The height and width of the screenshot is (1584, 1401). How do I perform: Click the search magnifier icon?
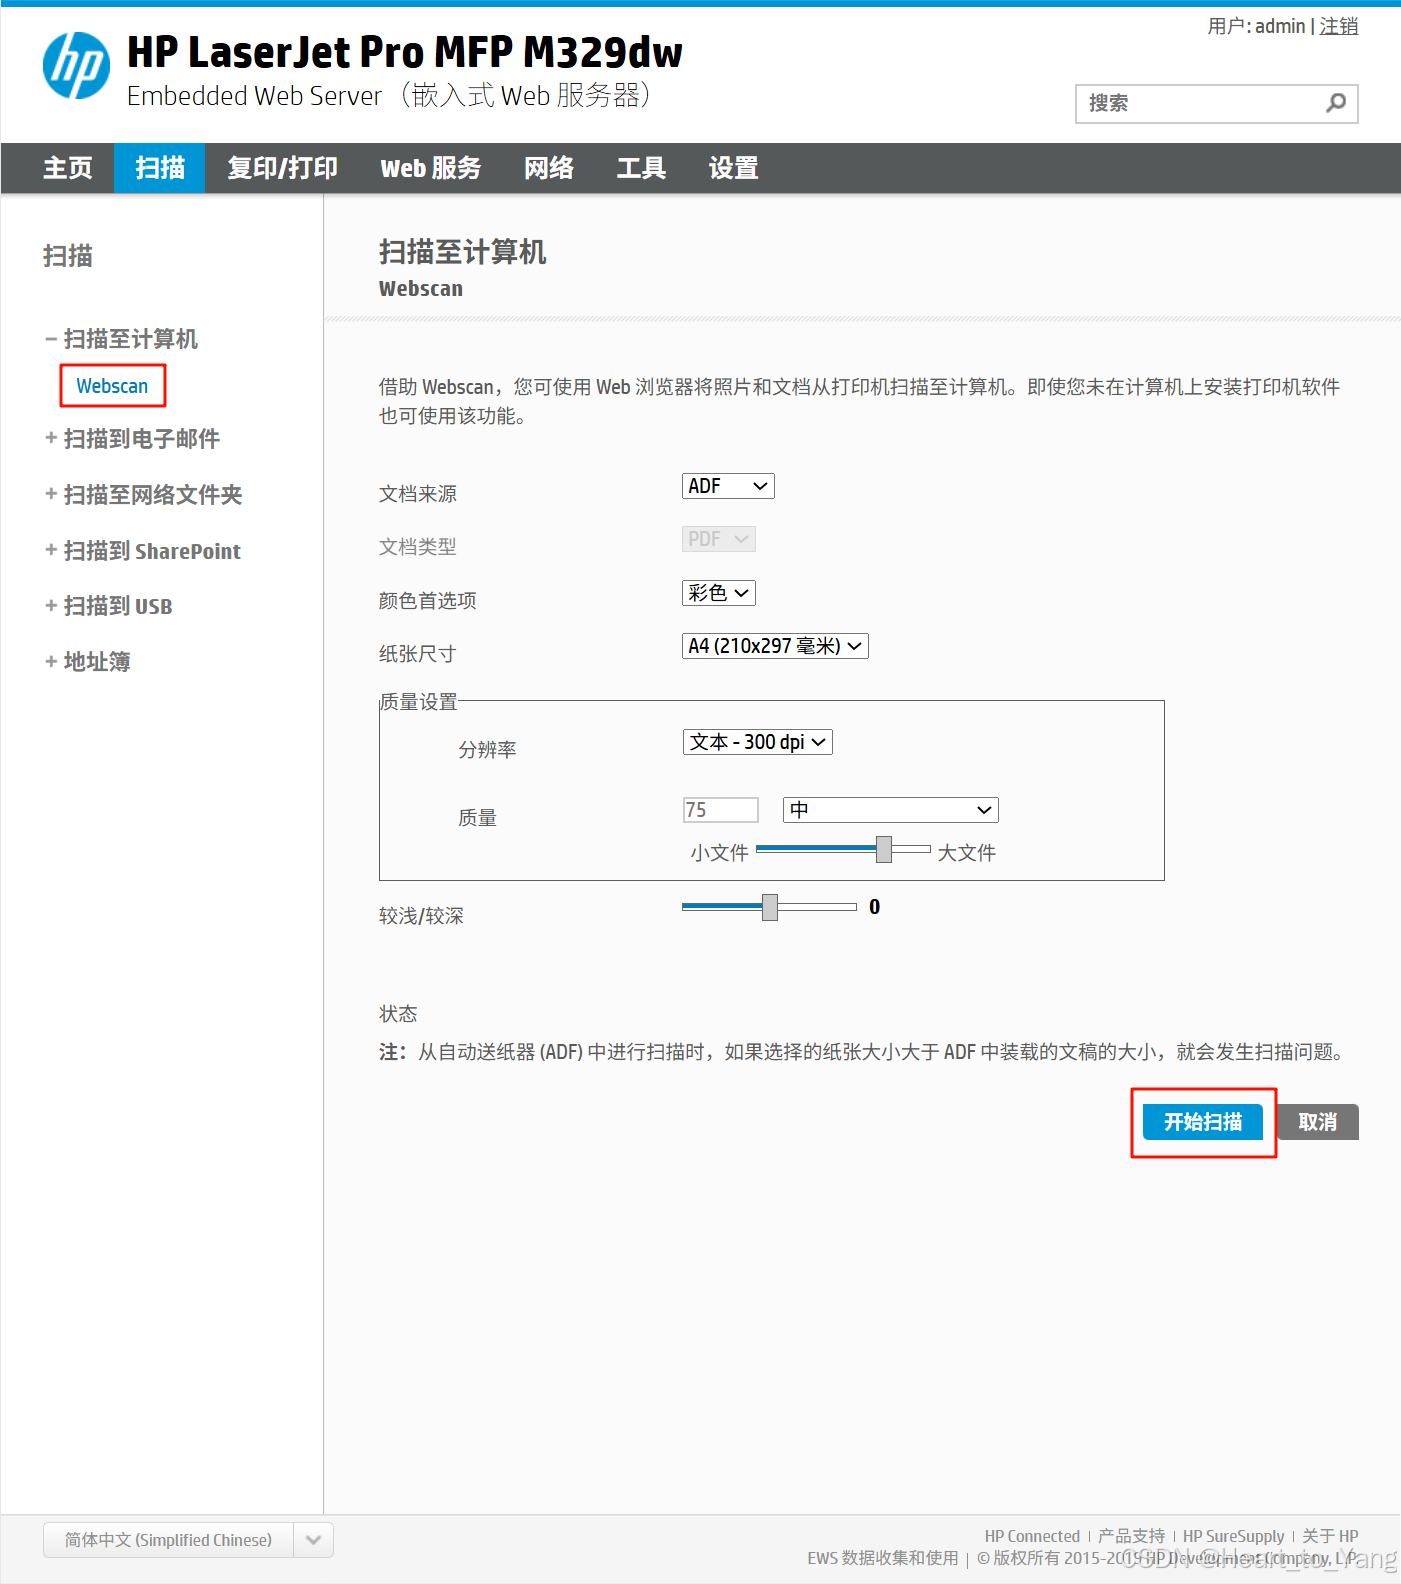point(1335,103)
